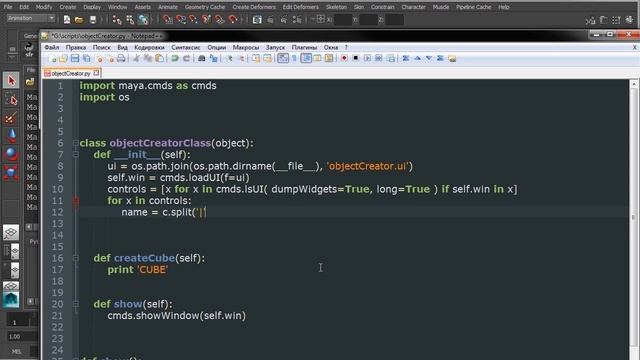Click line number 13 in margin

tap(58, 224)
